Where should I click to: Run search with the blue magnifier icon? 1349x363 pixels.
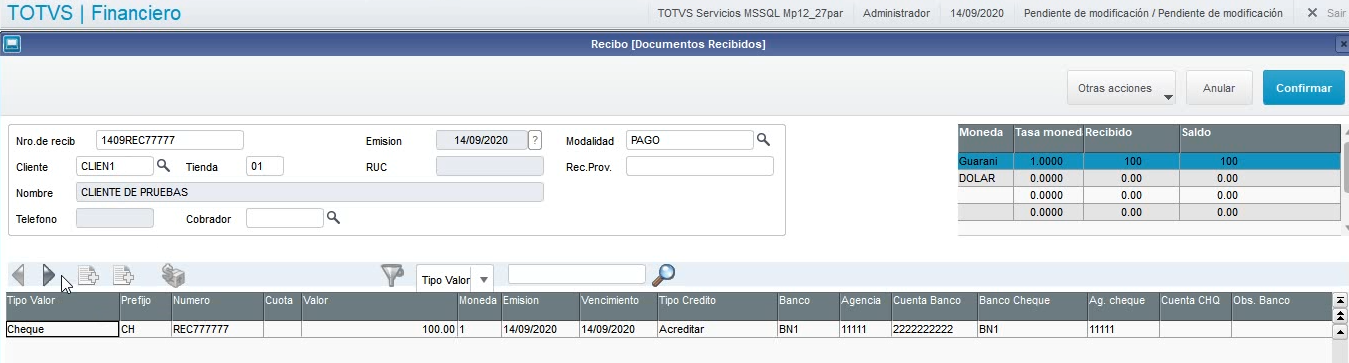tap(663, 274)
